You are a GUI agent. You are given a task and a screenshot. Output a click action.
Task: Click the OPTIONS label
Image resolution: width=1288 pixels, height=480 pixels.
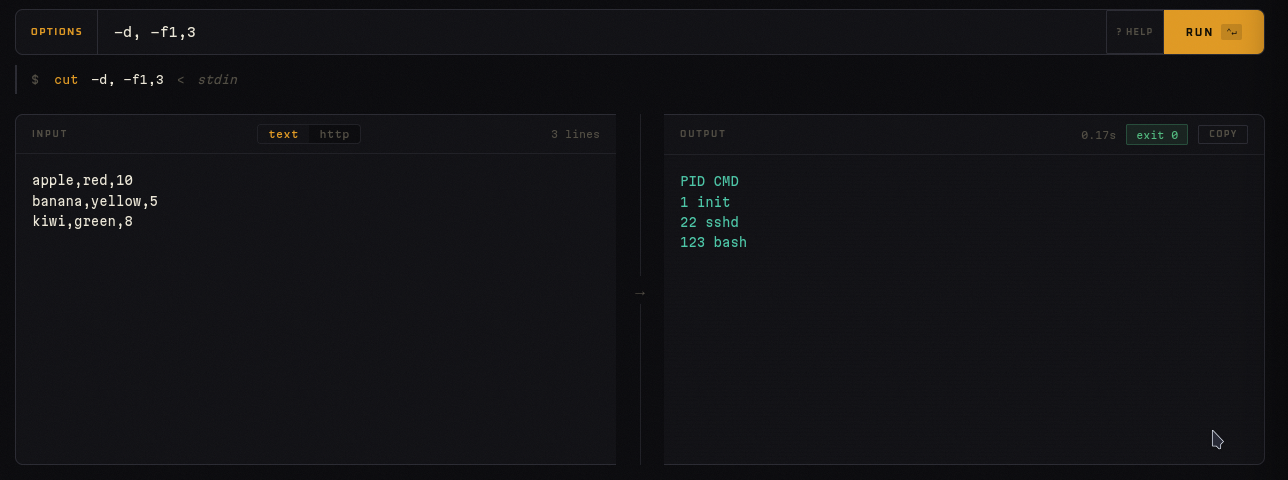coord(57,32)
